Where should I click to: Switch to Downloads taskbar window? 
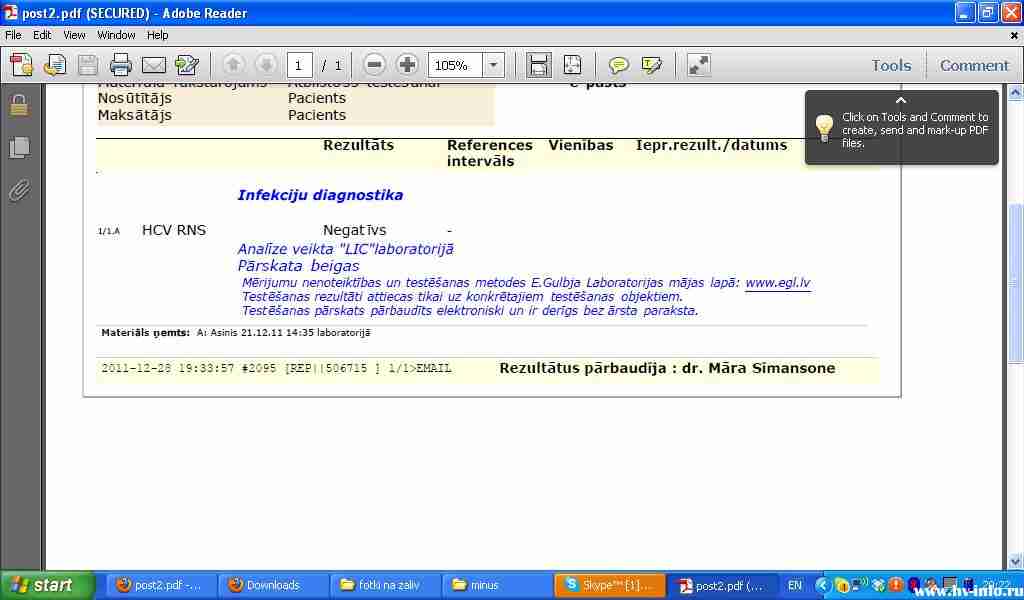point(272,585)
